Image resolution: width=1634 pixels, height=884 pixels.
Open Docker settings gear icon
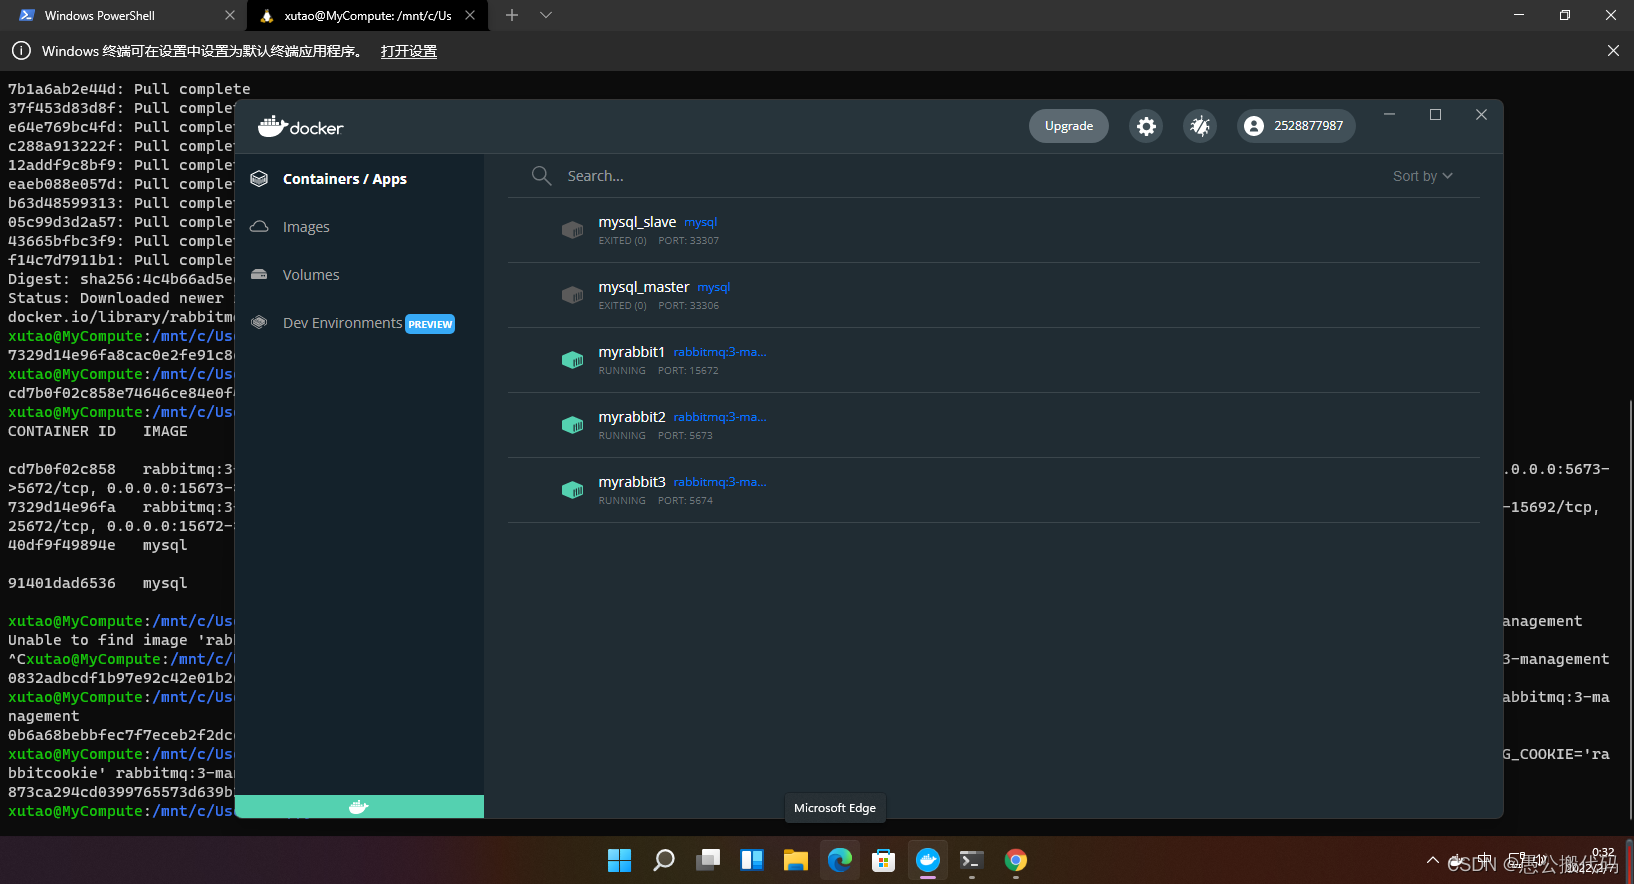tap(1146, 126)
